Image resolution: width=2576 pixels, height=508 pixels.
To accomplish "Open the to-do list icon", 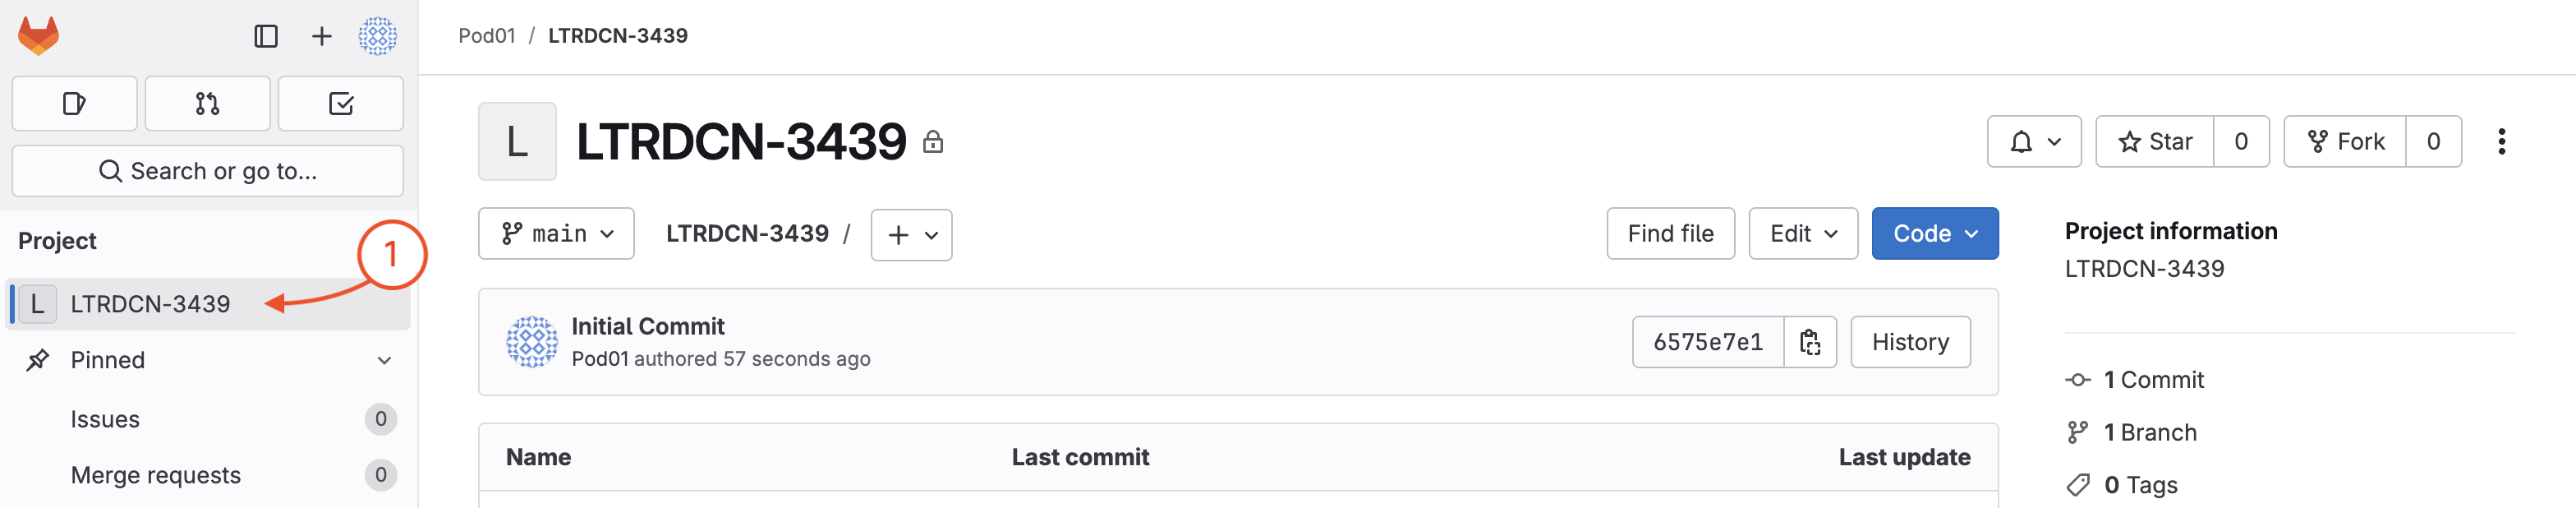I will tap(340, 104).
